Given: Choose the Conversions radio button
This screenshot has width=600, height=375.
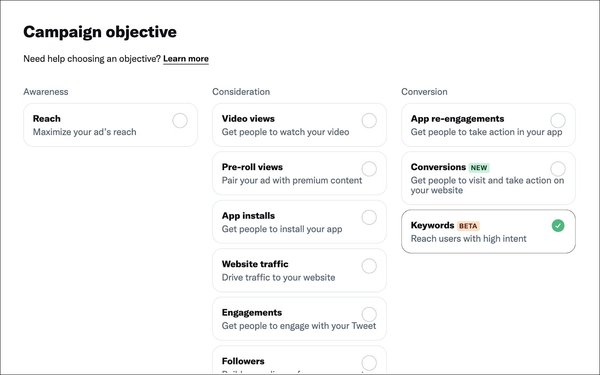Looking at the screenshot, I should [558, 169].
